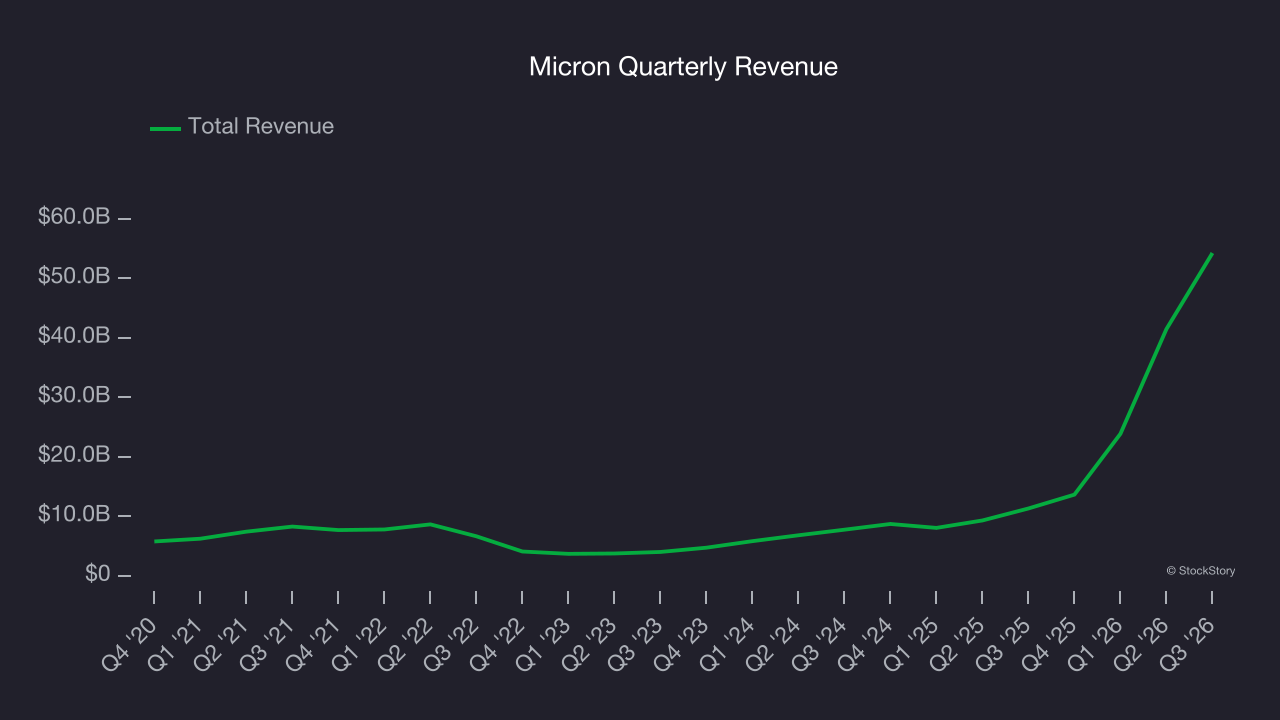Select the 'Total Revenue' legend label
The height and width of the screenshot is (720, 1280).
coord(261,127)
